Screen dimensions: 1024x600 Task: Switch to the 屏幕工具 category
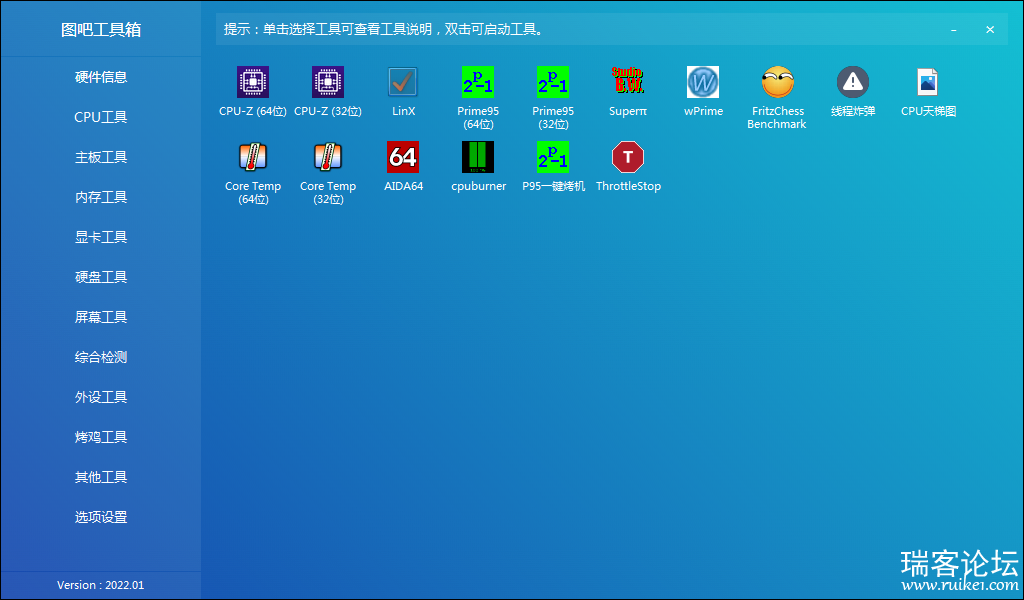coord(101,317)
